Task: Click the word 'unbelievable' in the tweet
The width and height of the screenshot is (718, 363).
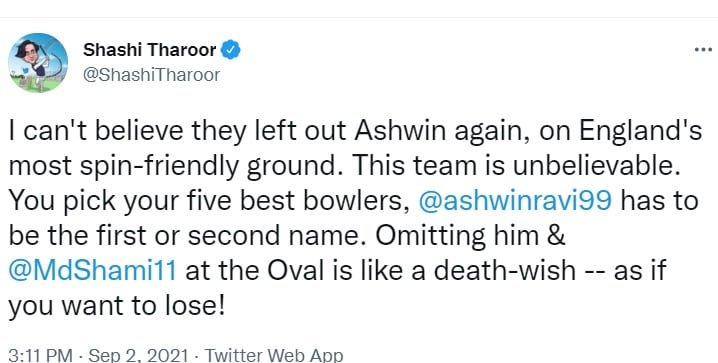Action: (593, 166)
